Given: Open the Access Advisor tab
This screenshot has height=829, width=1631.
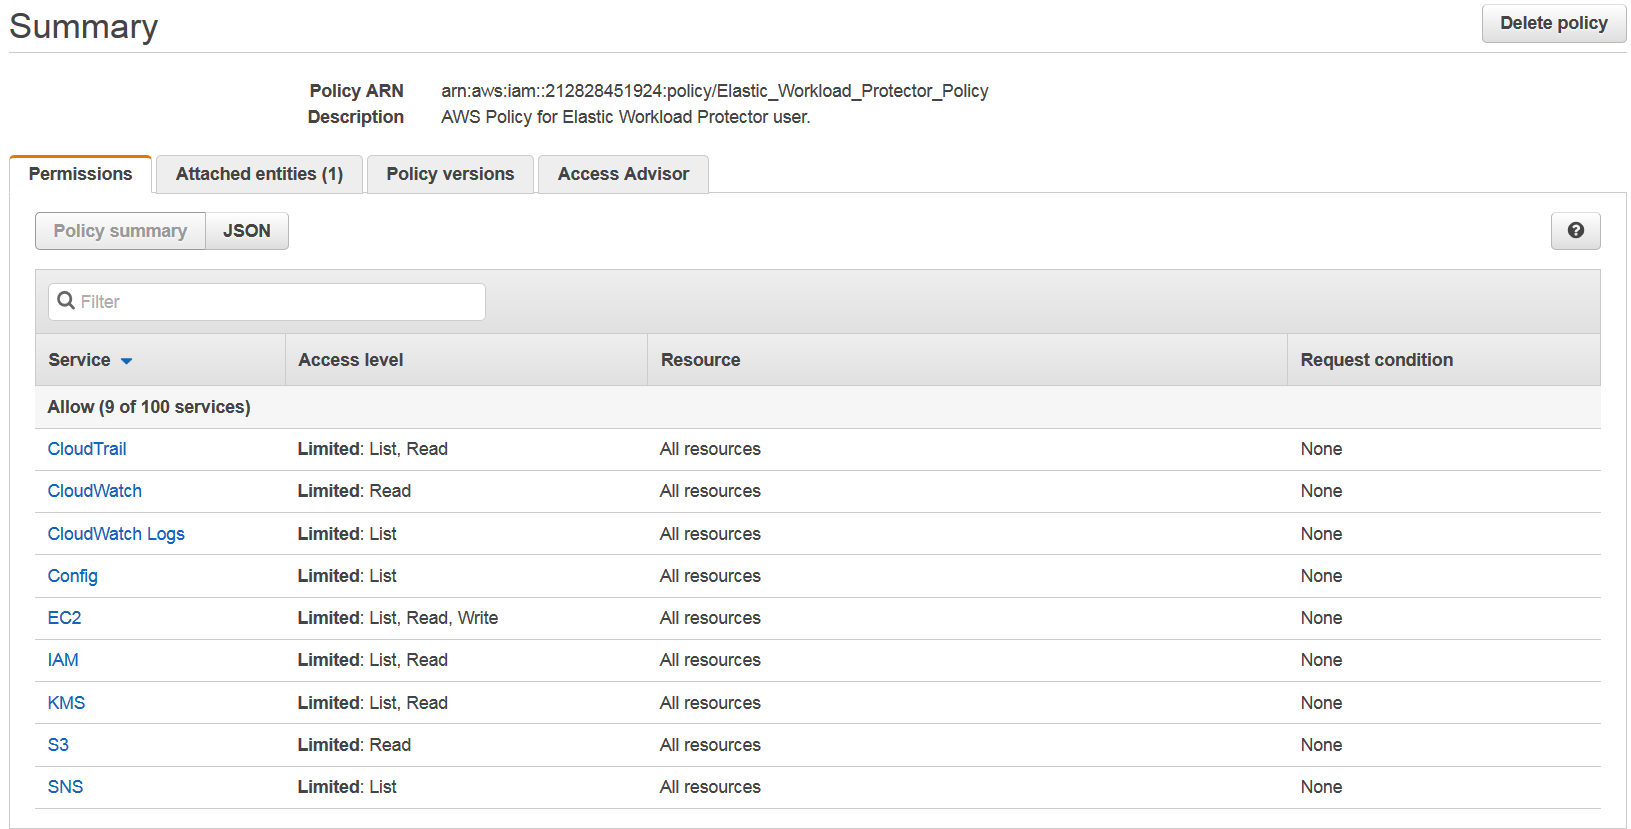Looking at the screenshot, I should (x=623, y=174).
